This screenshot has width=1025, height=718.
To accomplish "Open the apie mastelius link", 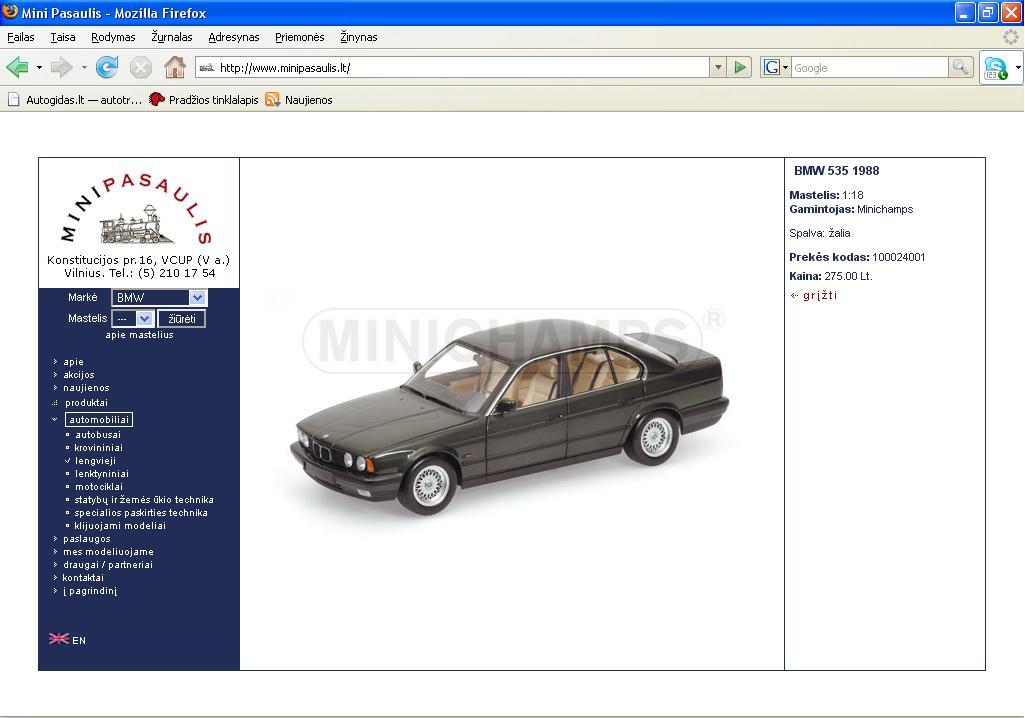I will [x=139, y=335].
